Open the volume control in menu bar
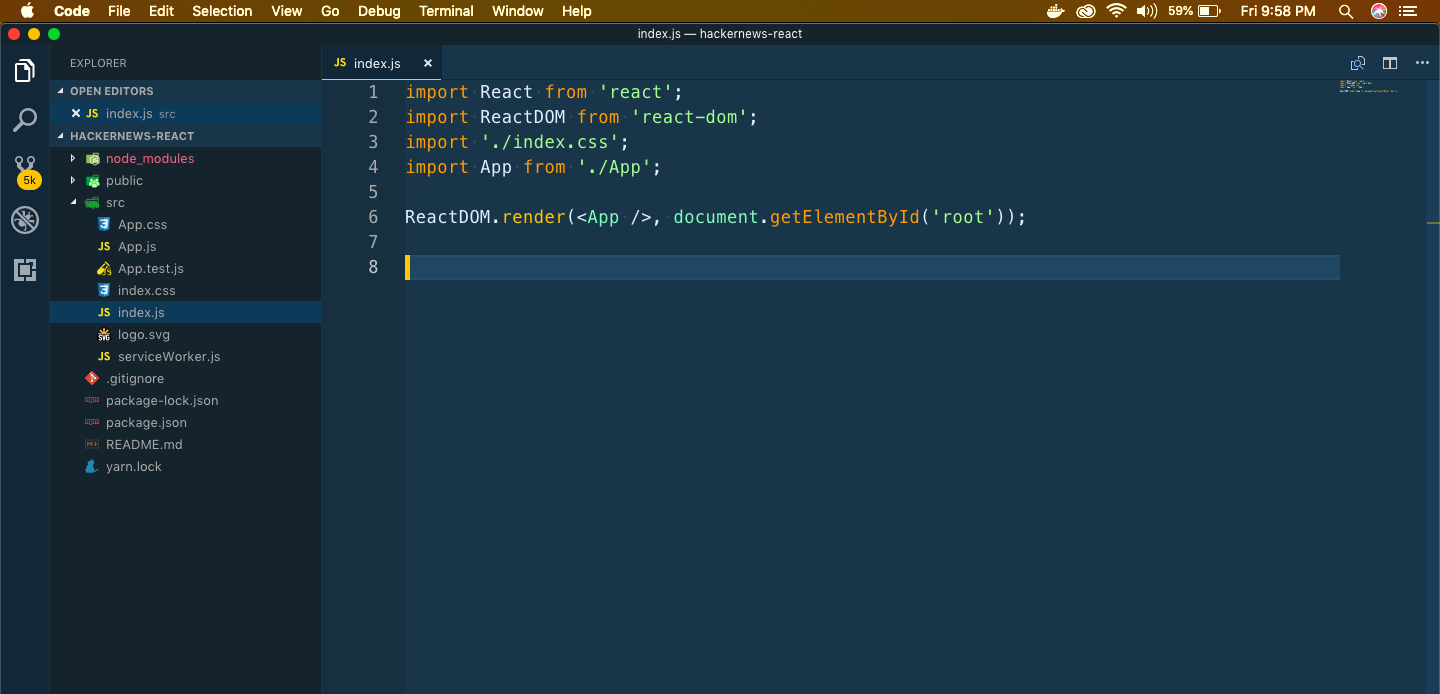Viewport: 1440px width, 694px height. pyautogui.click(x=1147, y=11)
